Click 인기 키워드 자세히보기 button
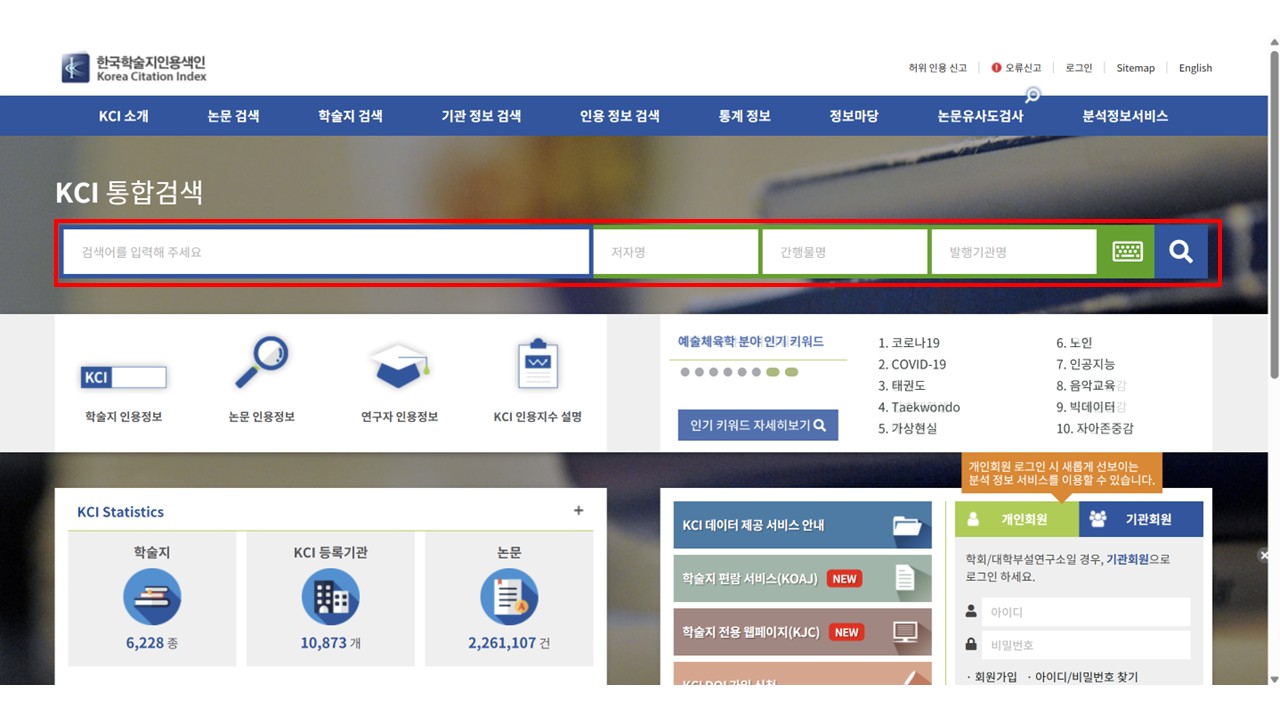Screen dimensions: 1280x720 (758, 425)
